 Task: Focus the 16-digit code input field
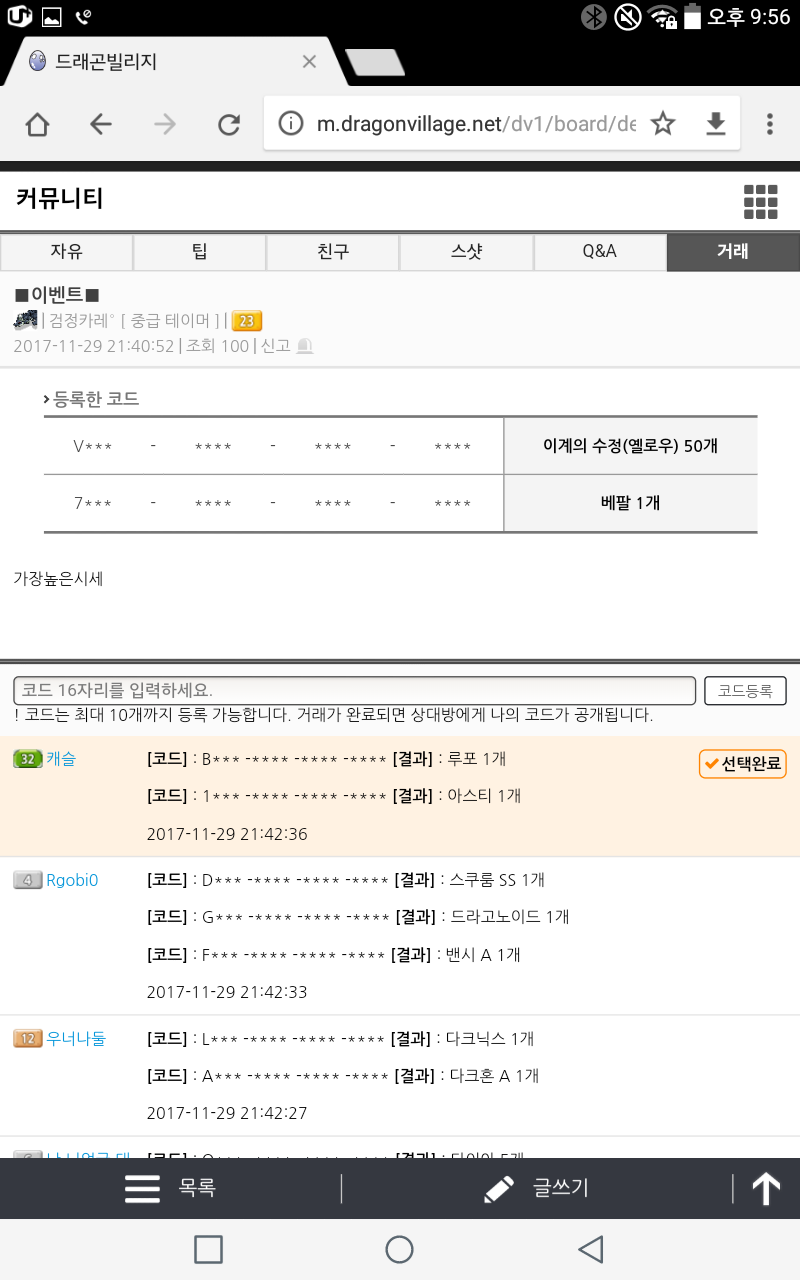click(354, 691)
